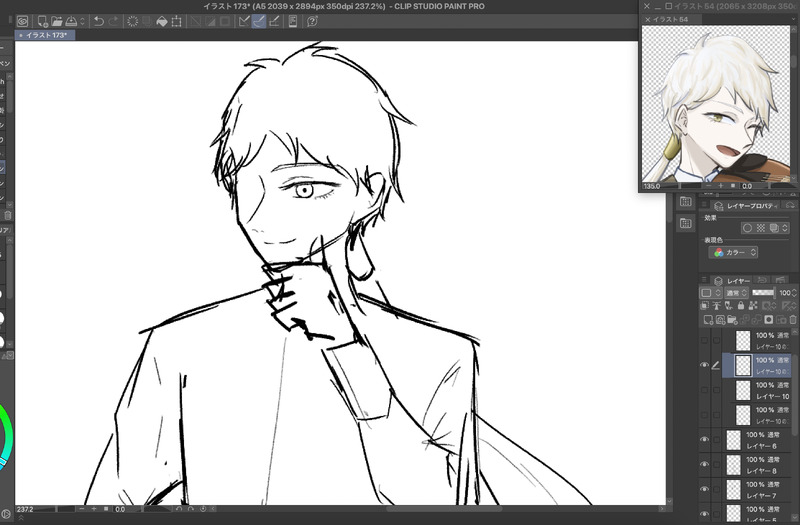The width and height of the screenshot is (800, 525).
Task: Click the scale/rotate transform icon
Action: point(177,21)
